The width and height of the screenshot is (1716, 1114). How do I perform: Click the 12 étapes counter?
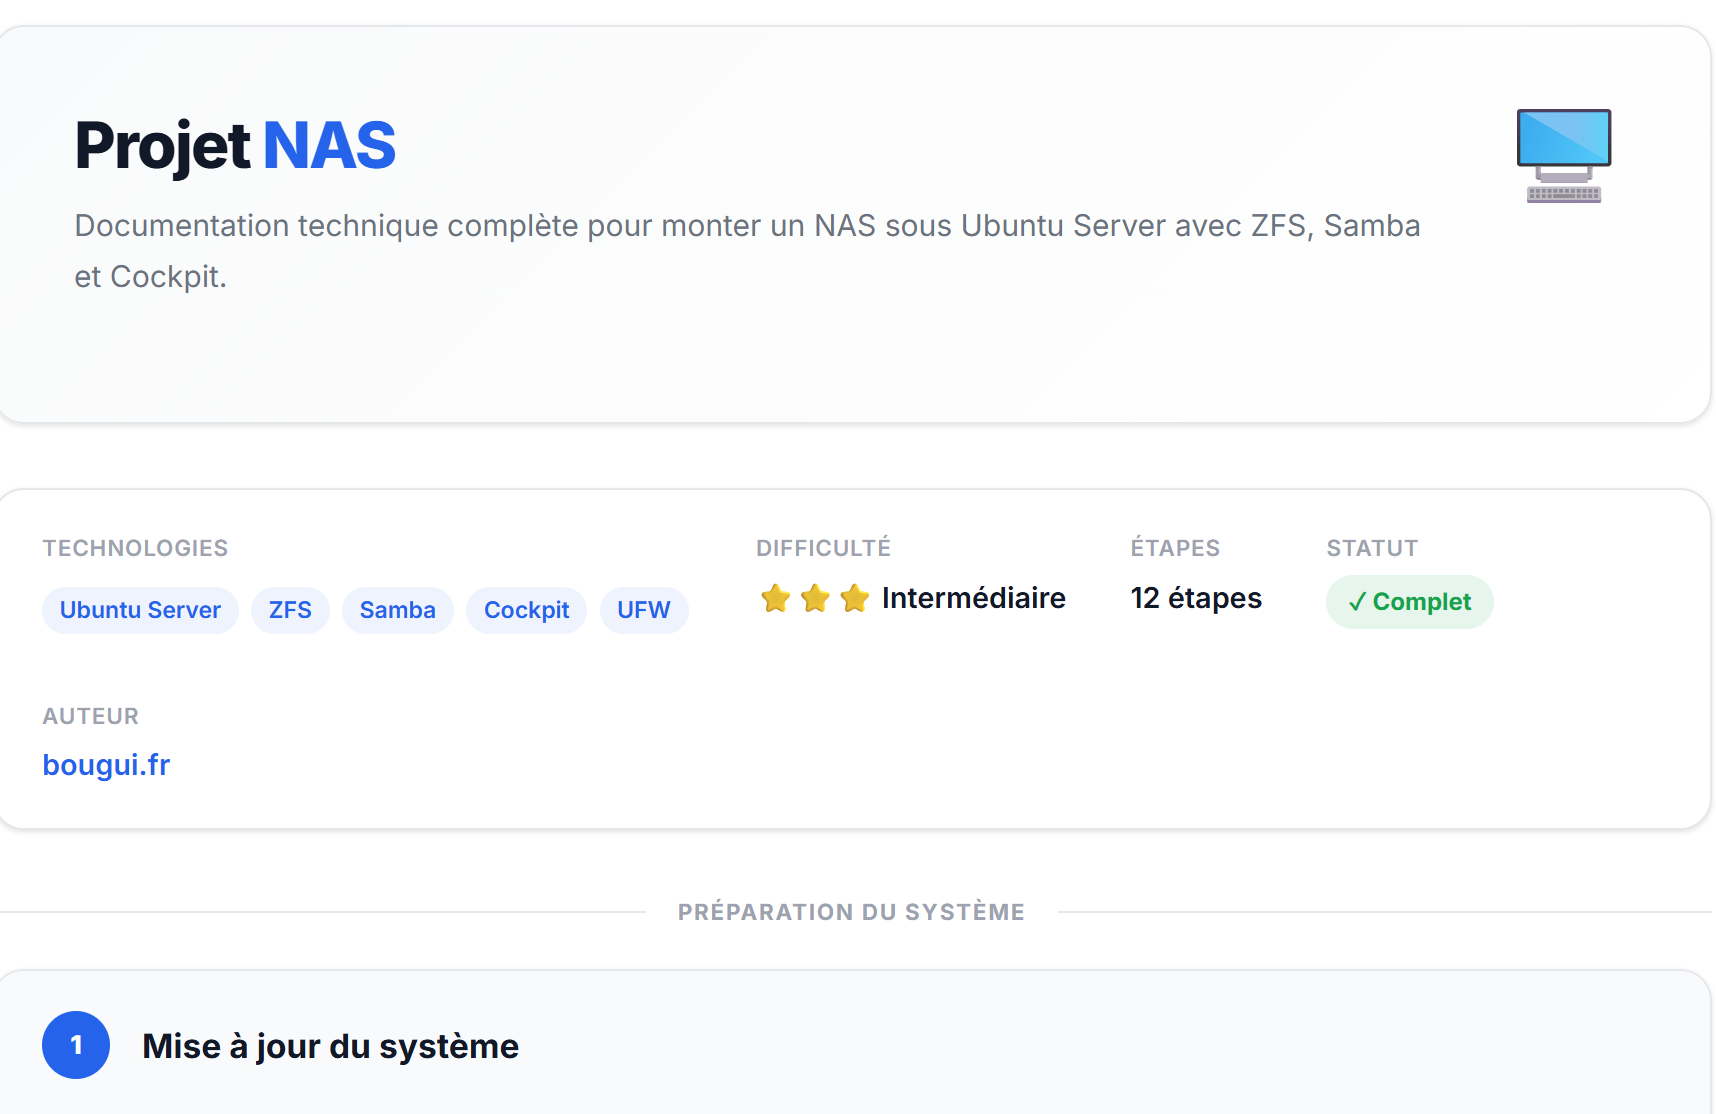pos(1195,597)
